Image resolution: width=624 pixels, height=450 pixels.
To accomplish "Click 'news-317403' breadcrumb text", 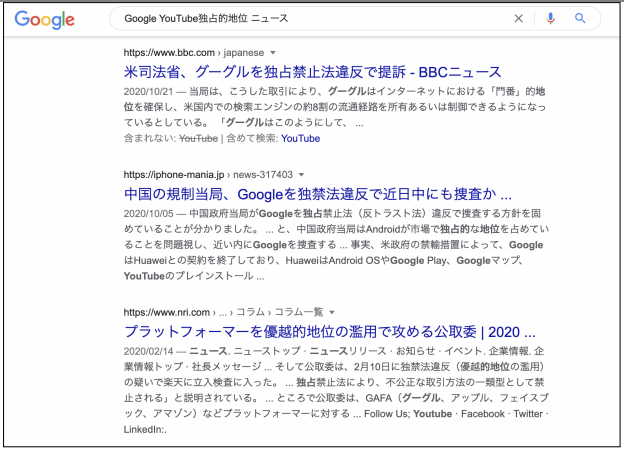I will tap(263, 175).
